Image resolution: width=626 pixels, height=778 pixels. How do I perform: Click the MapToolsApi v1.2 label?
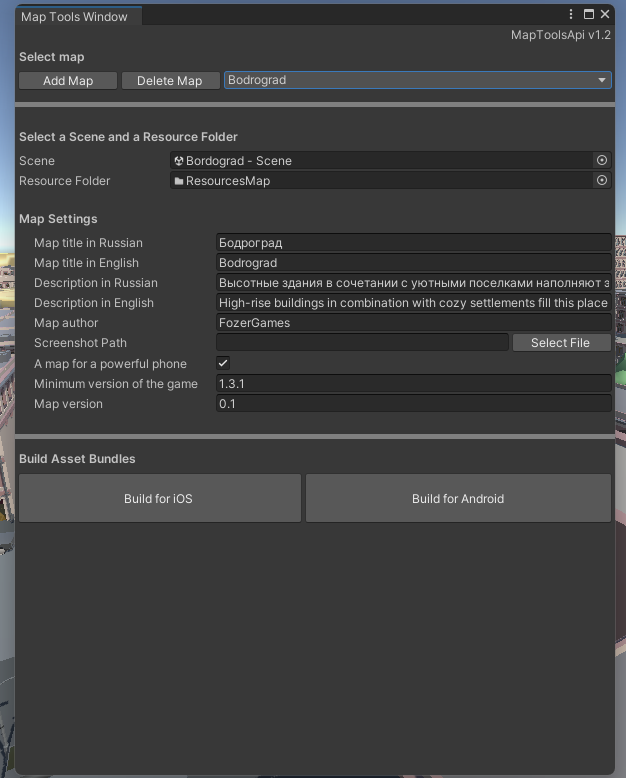(561, 35)
